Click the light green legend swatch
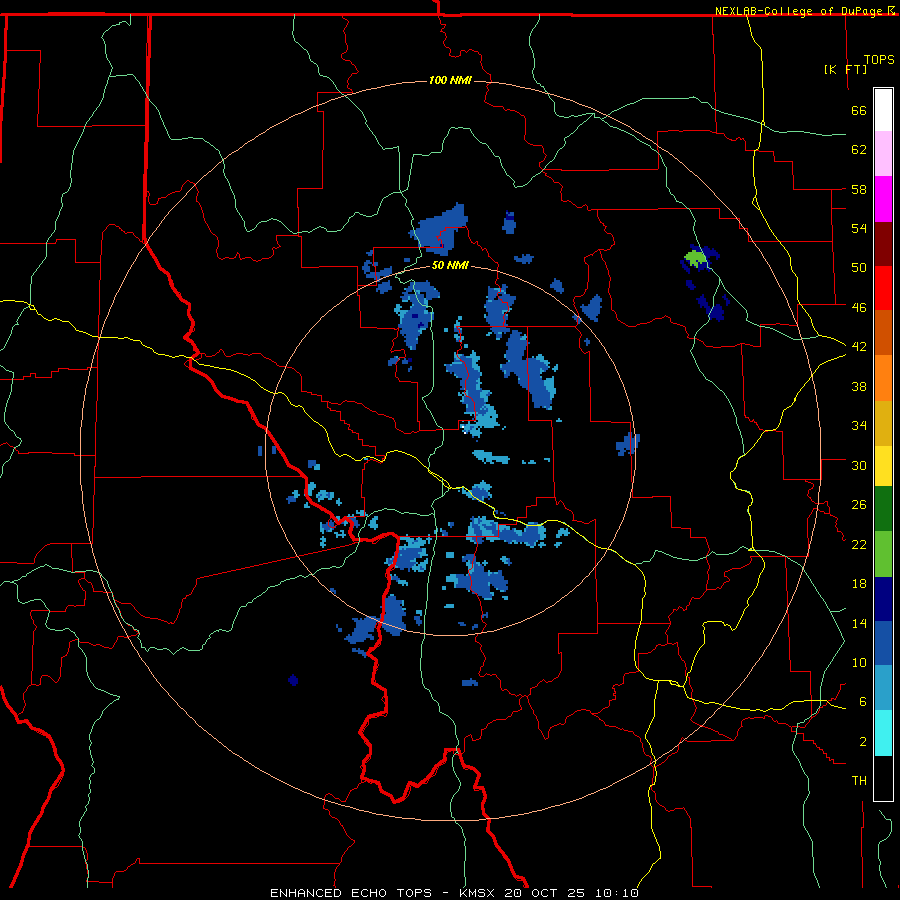 click(883, 554)
